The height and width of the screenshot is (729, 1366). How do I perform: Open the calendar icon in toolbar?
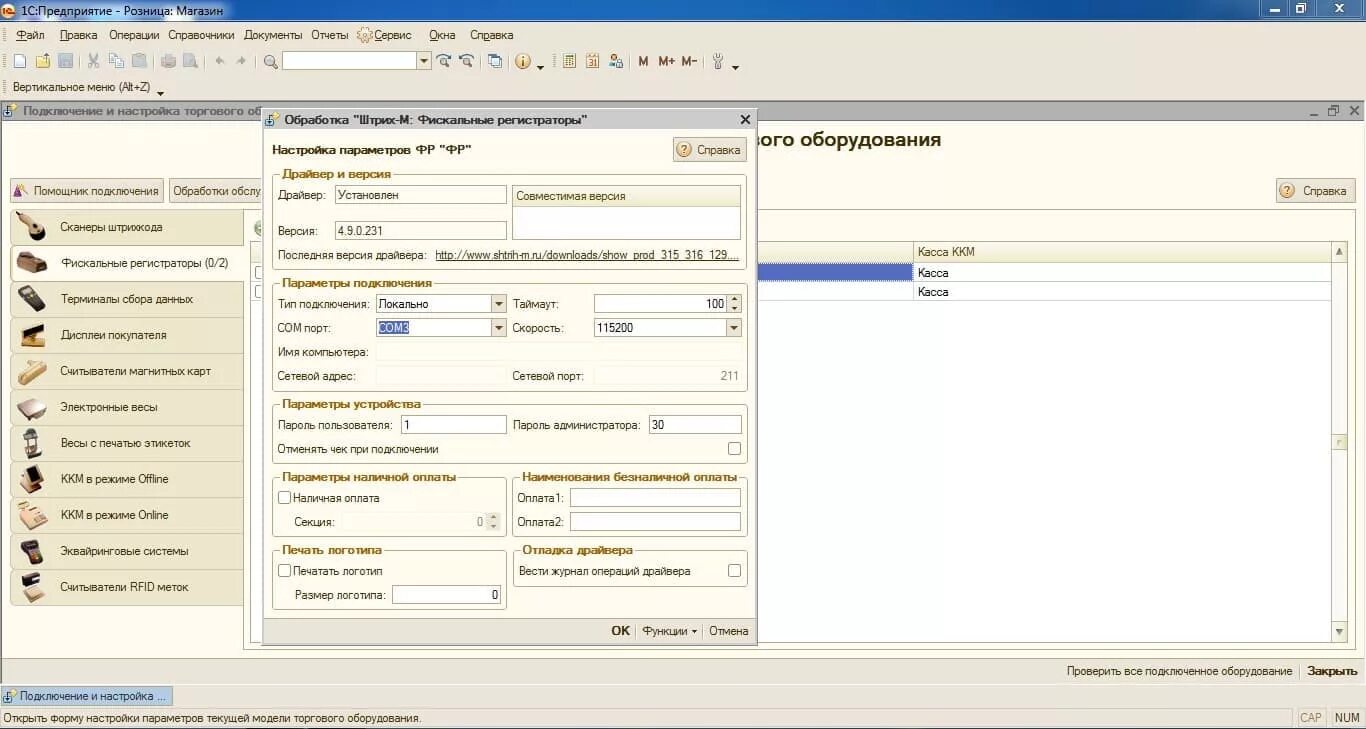tap(592, 61)
